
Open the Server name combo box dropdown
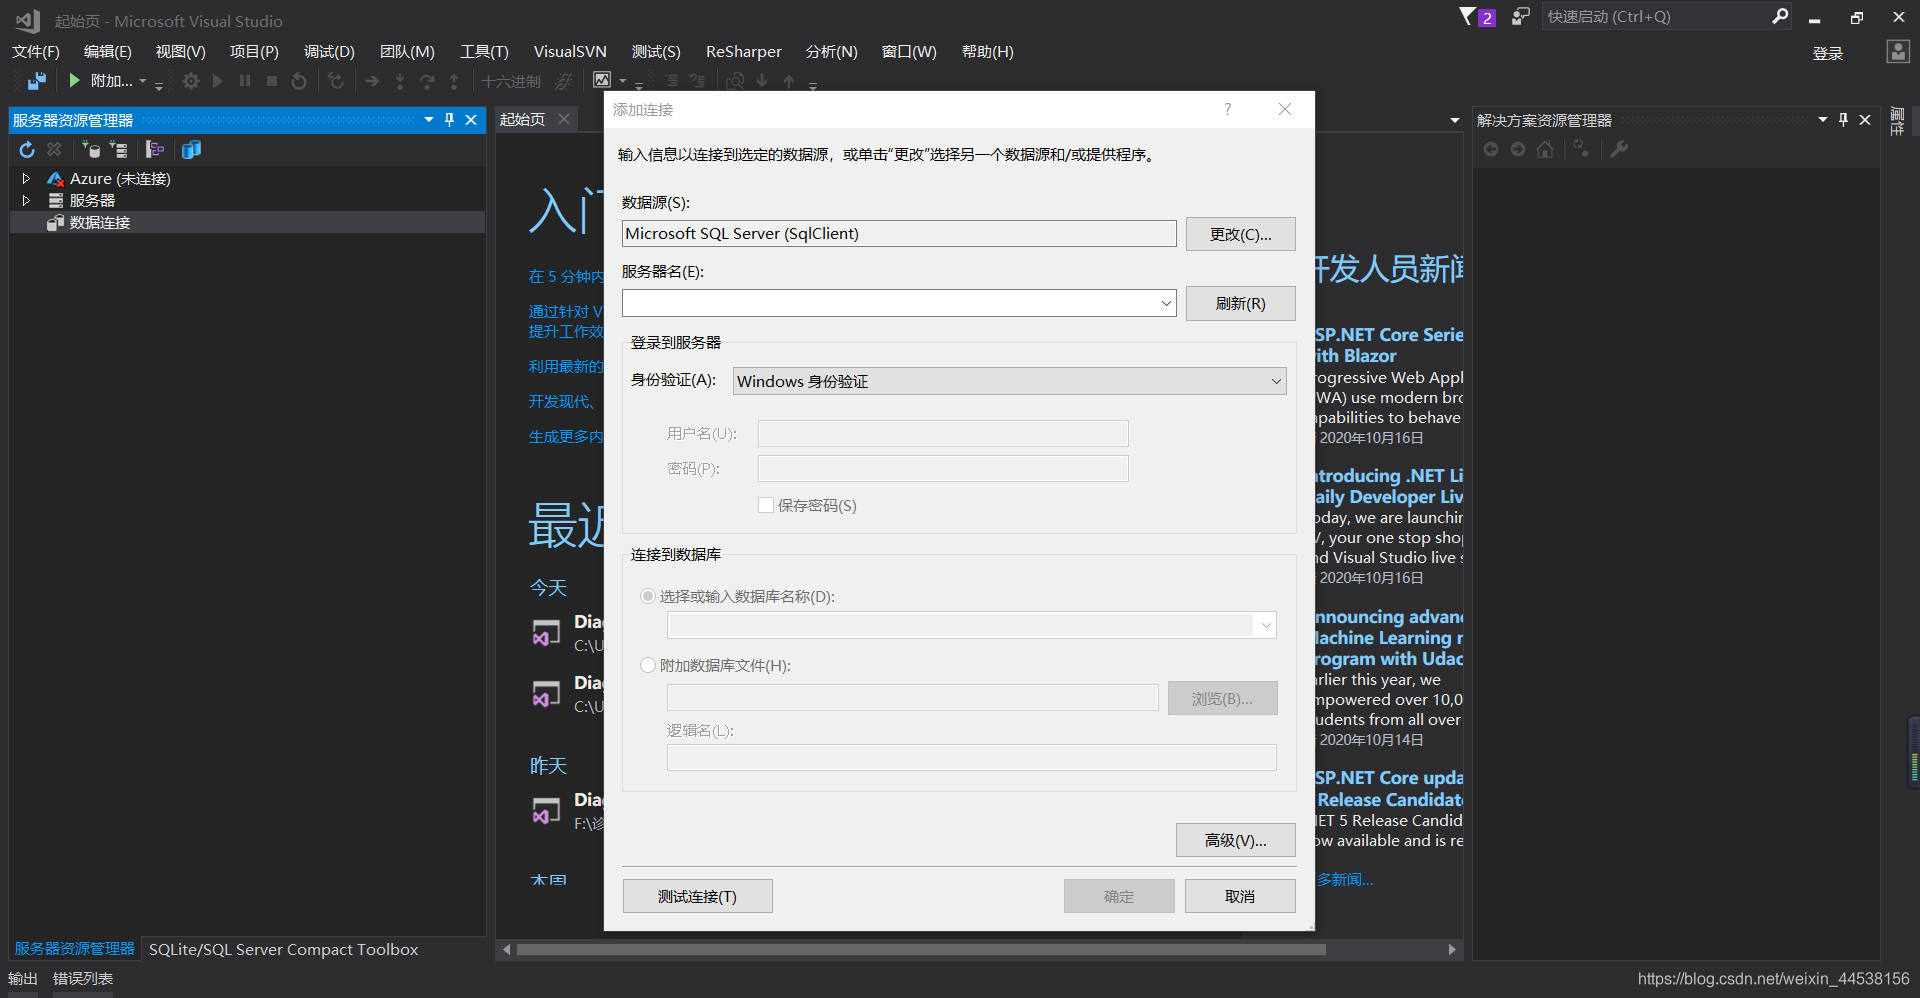coord(1166,303)
